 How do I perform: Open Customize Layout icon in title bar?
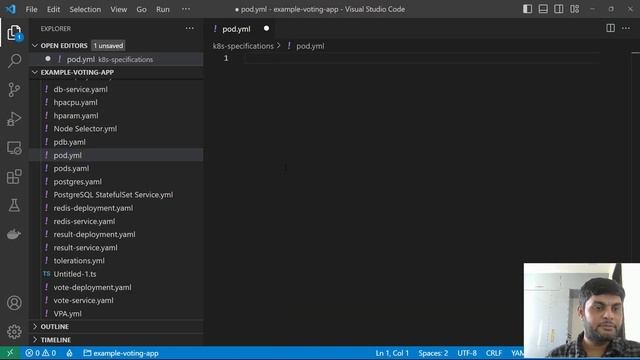click(x=574, y=9)
